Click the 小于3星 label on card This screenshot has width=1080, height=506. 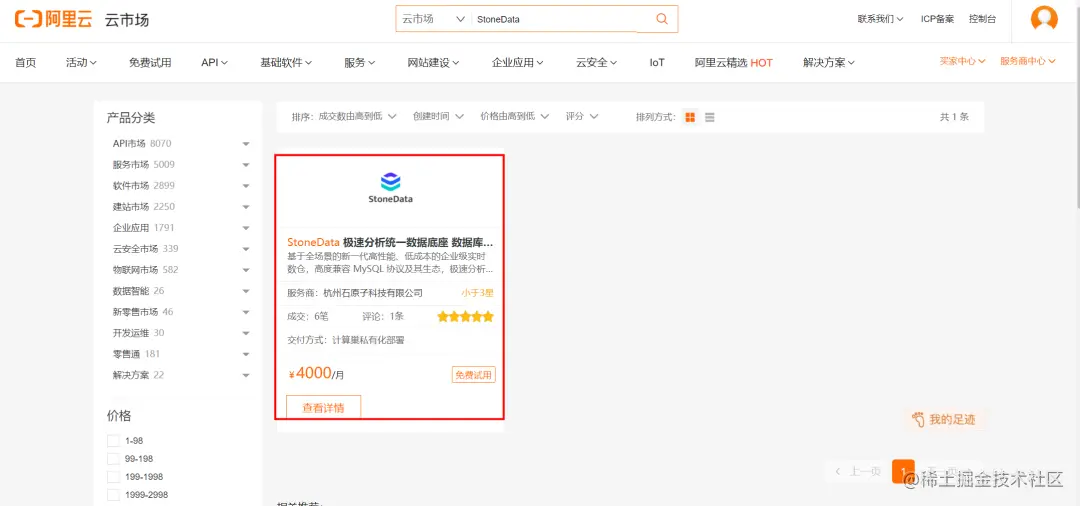coord(477,293)
